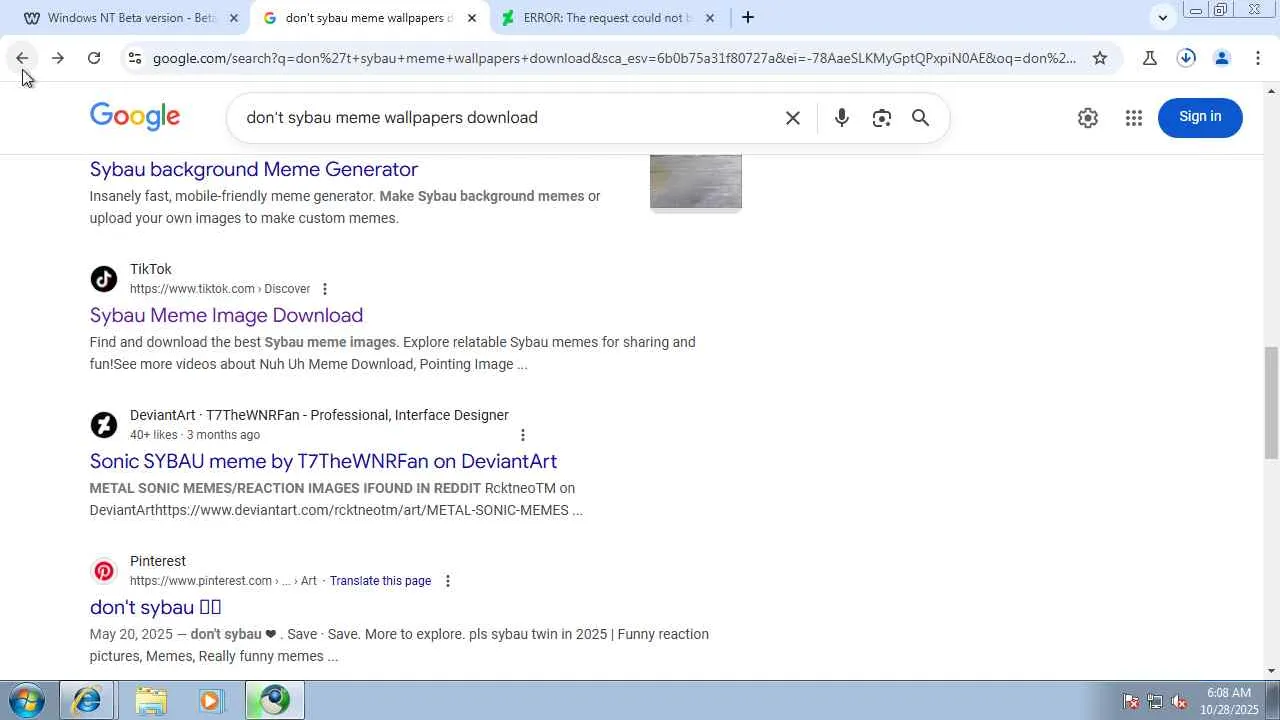The image size is (1280, 720).
Task: Open the browser profile icon
Action: point(1222,58)
